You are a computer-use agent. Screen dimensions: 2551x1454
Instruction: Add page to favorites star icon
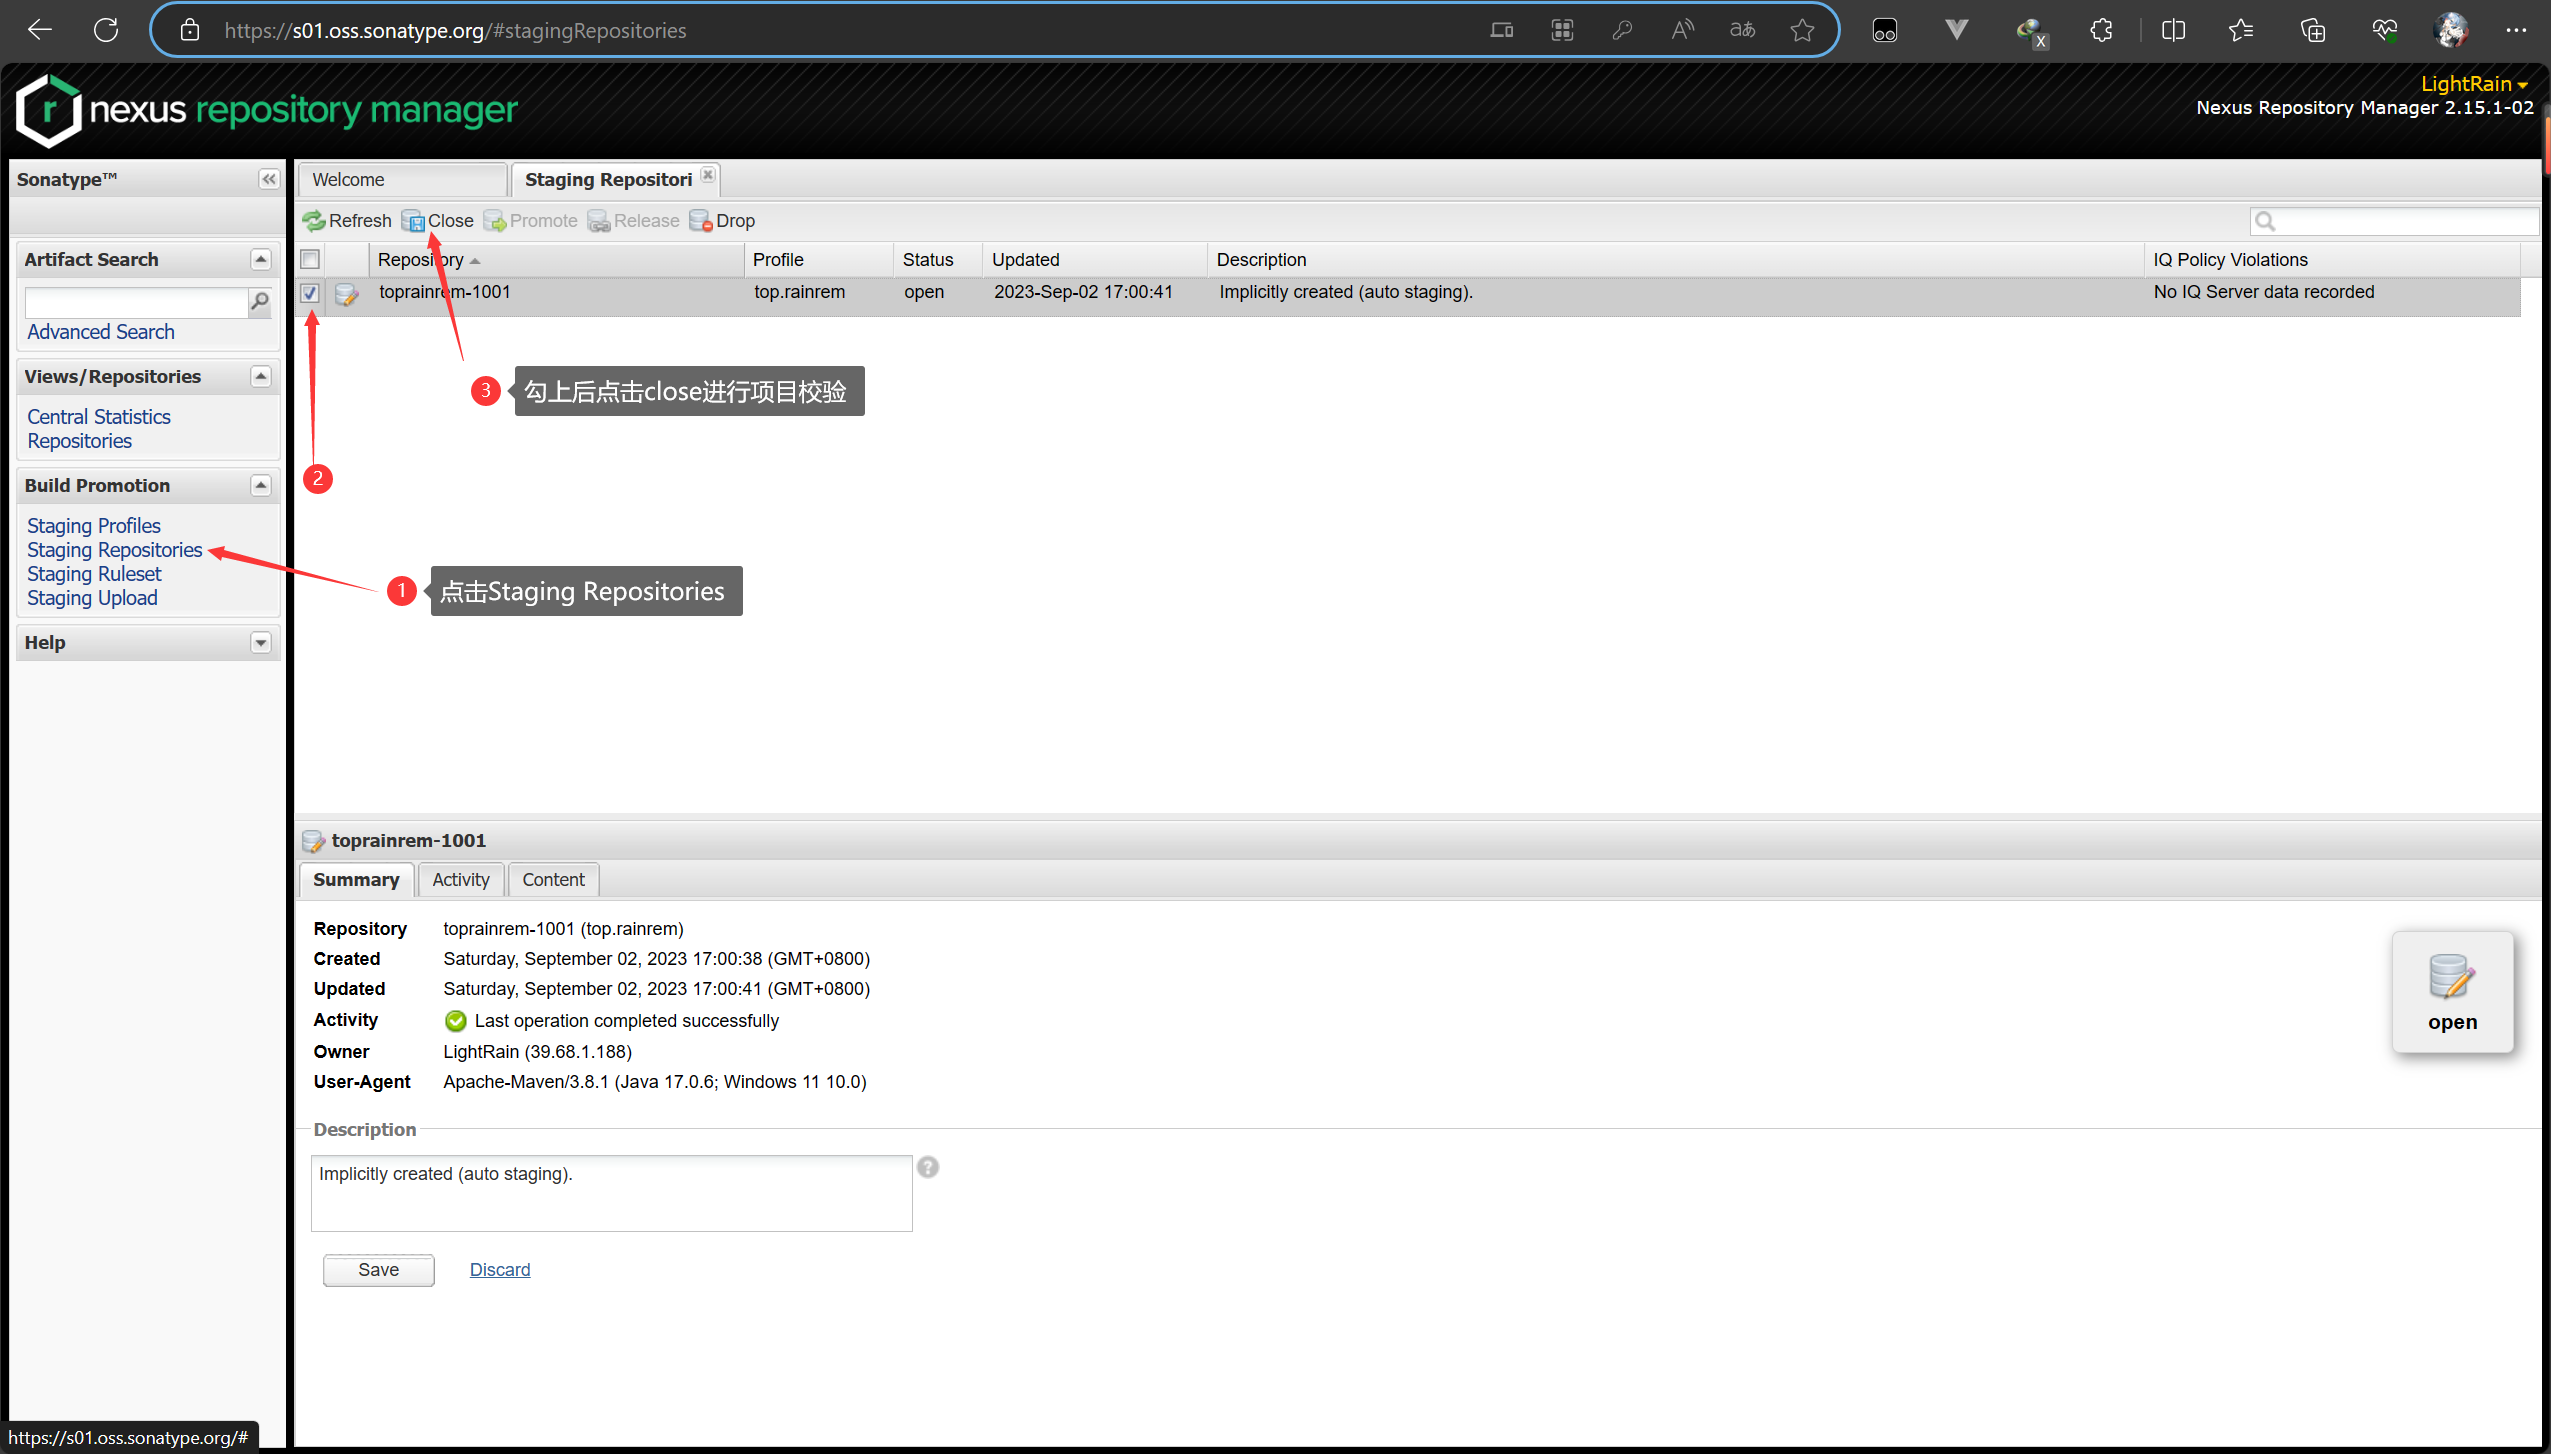(x=1802, y=30)
